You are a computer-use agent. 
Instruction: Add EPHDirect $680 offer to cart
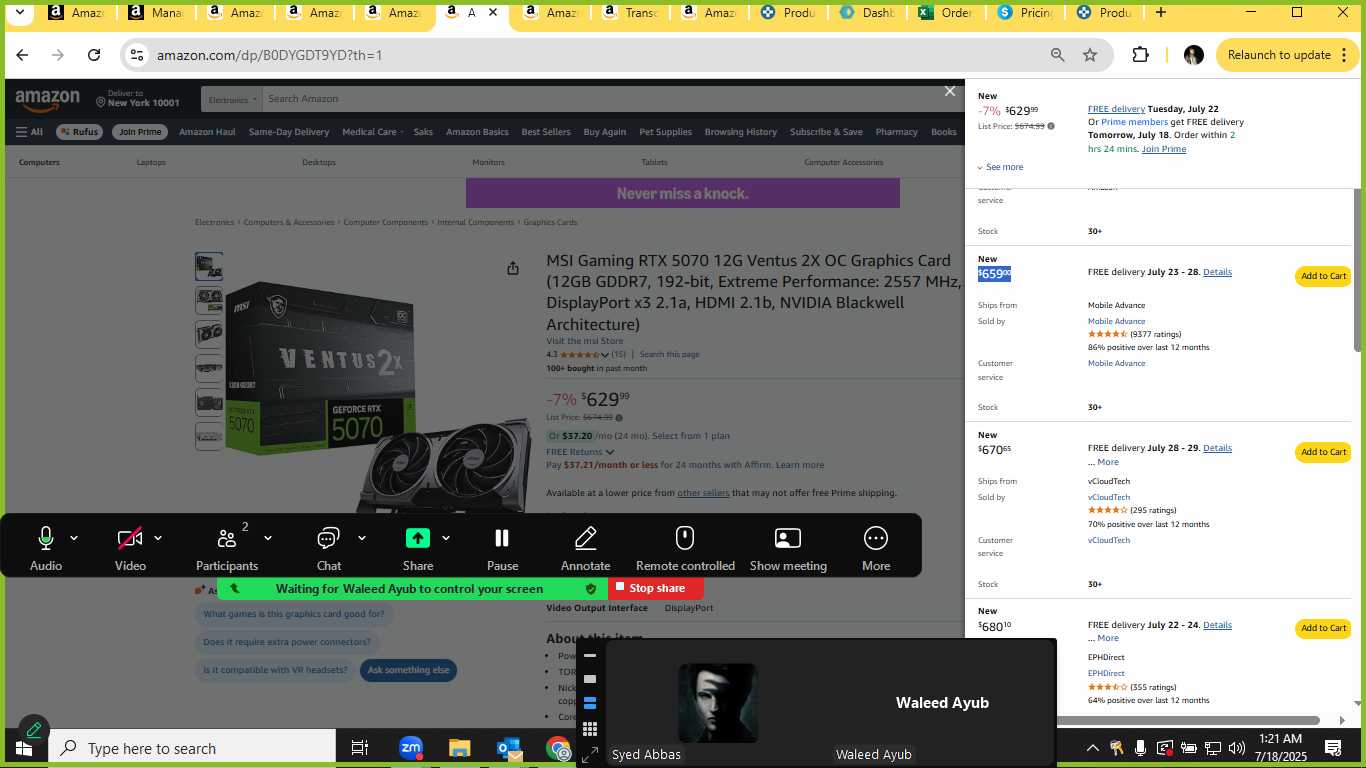[1323, 628]
